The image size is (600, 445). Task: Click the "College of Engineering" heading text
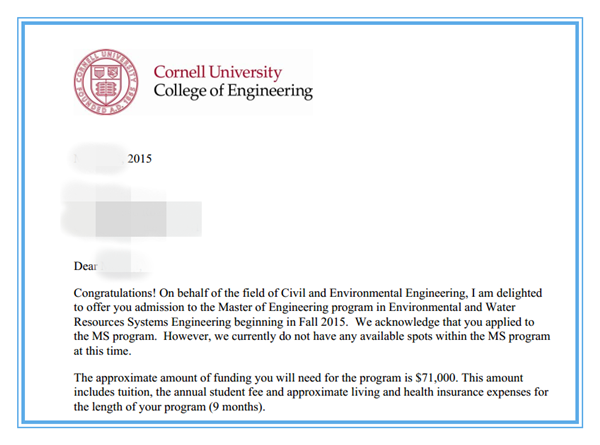[x=232, y=92]
